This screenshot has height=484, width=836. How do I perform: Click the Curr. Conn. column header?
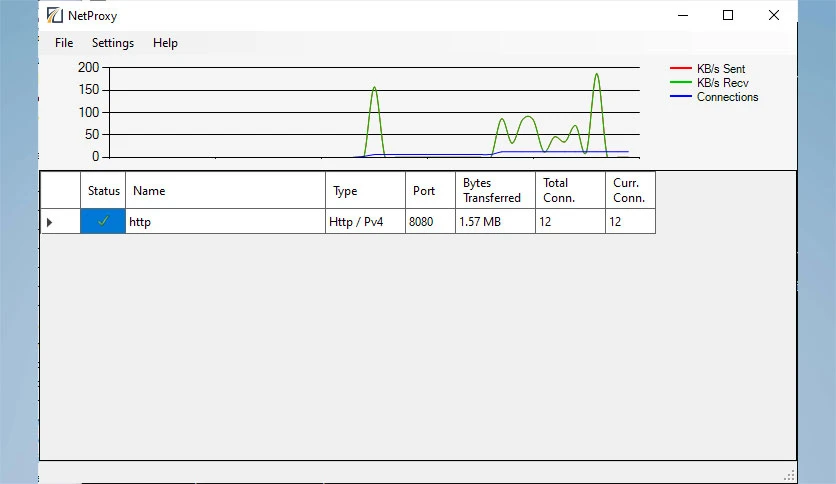630,190
